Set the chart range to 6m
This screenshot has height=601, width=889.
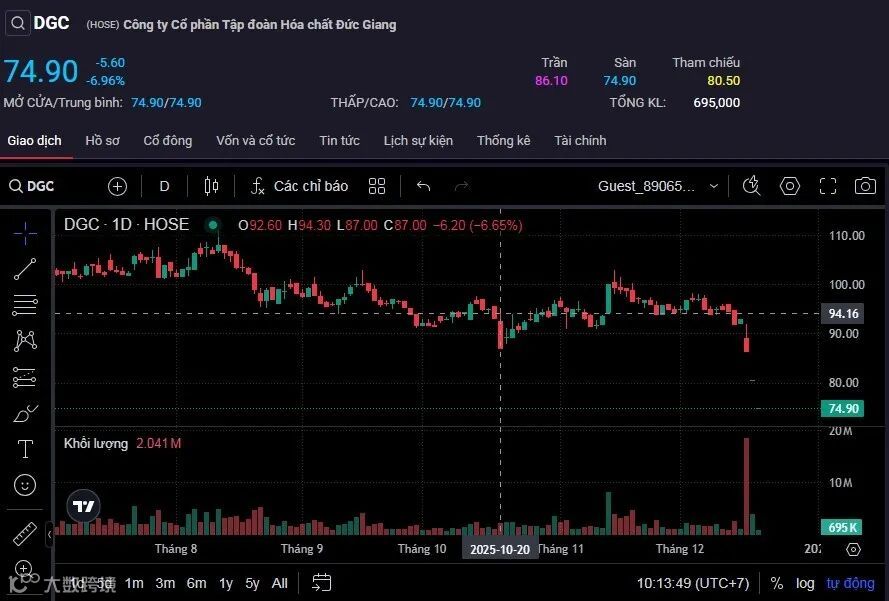pyautogui.click(x=196, y=583)
